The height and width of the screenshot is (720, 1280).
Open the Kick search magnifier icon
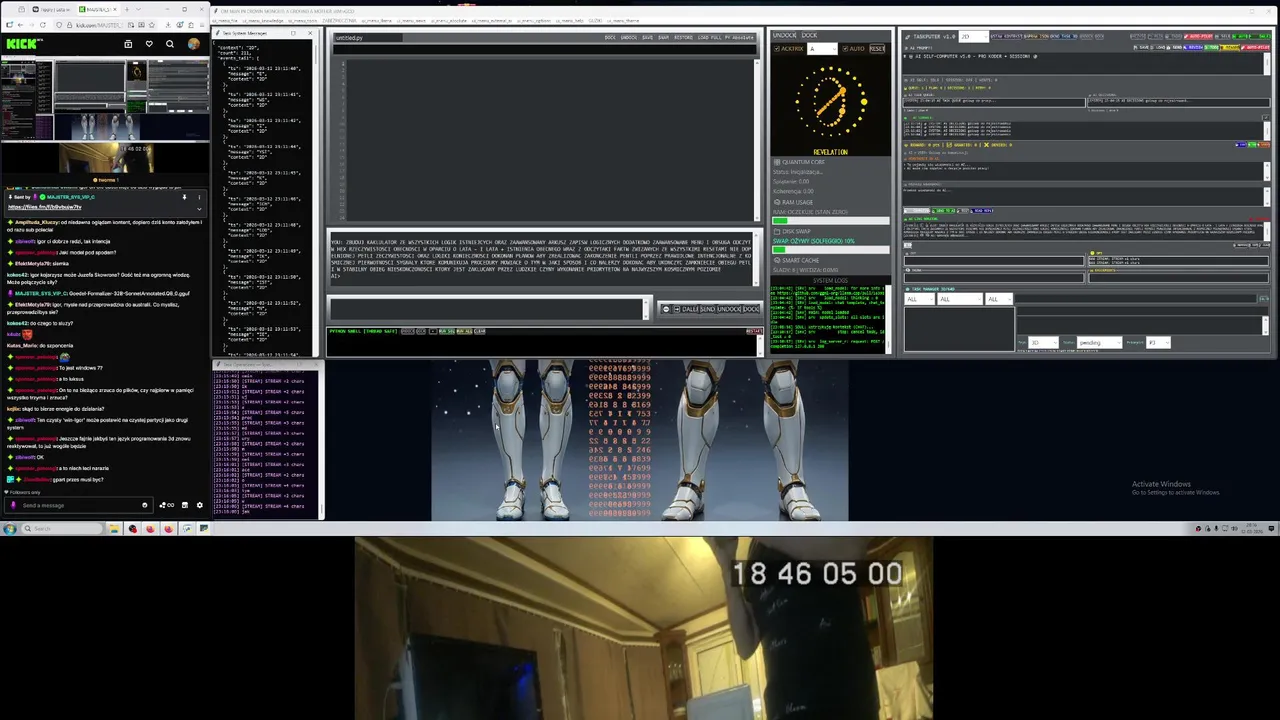170,44
